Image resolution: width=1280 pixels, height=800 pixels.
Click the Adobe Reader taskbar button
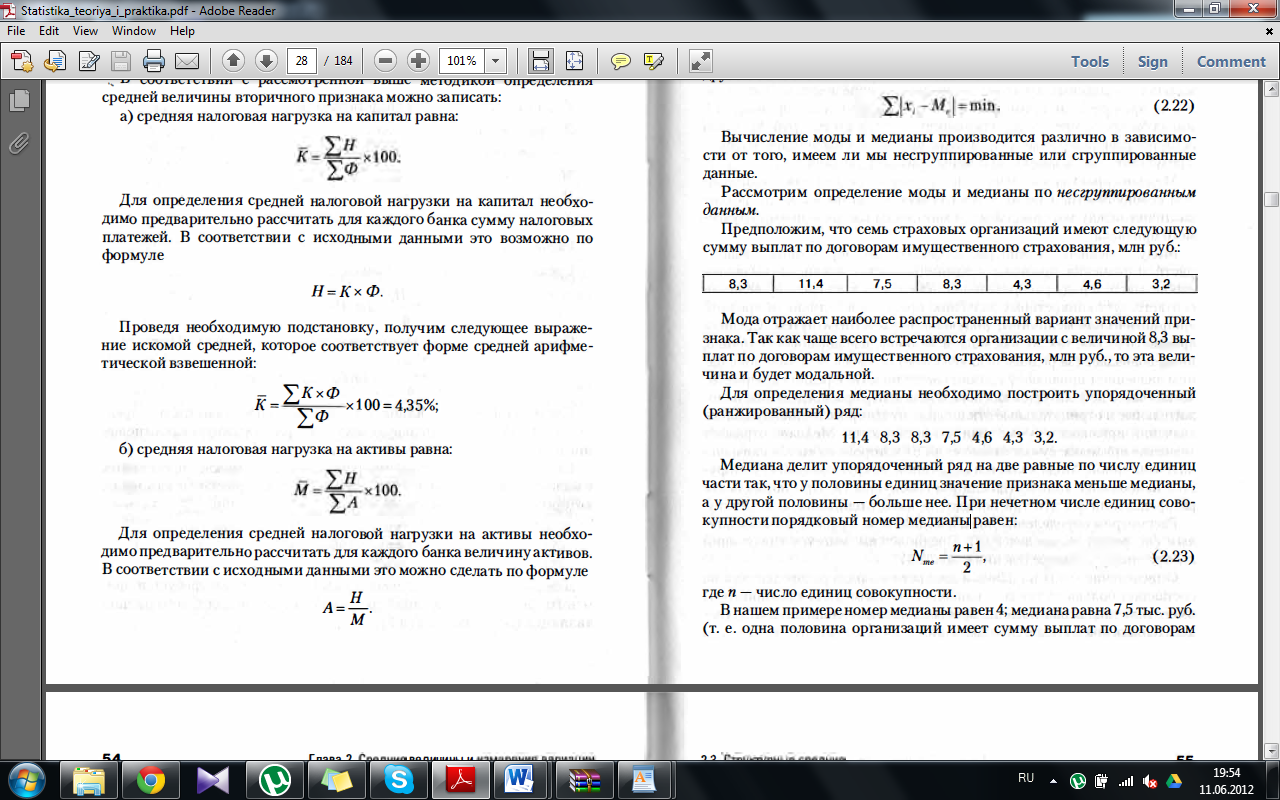click(459, 779)
